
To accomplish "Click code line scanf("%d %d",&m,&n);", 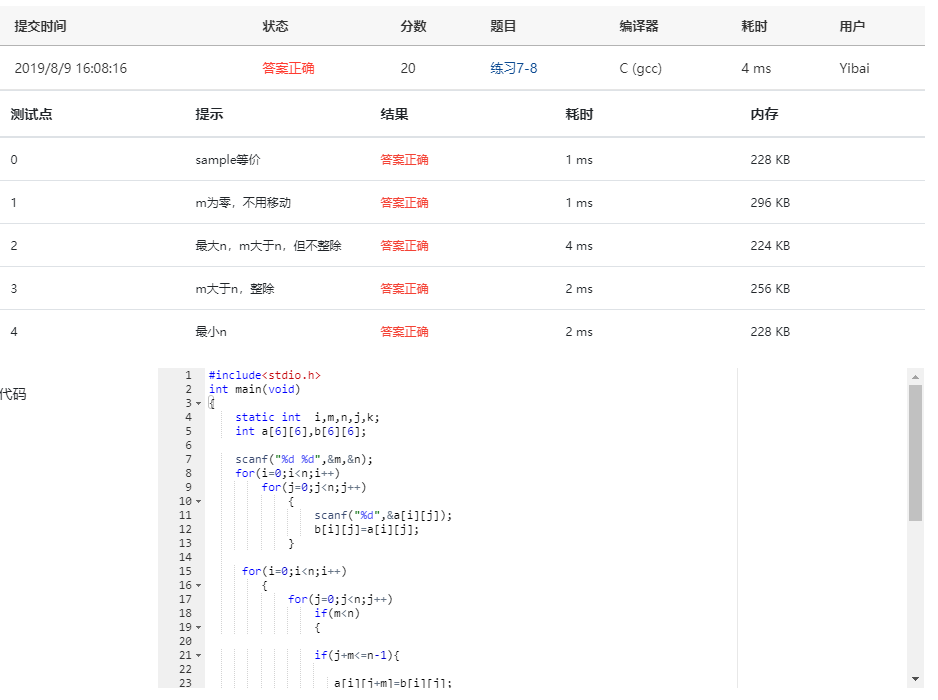I will (x=304, y=459).
